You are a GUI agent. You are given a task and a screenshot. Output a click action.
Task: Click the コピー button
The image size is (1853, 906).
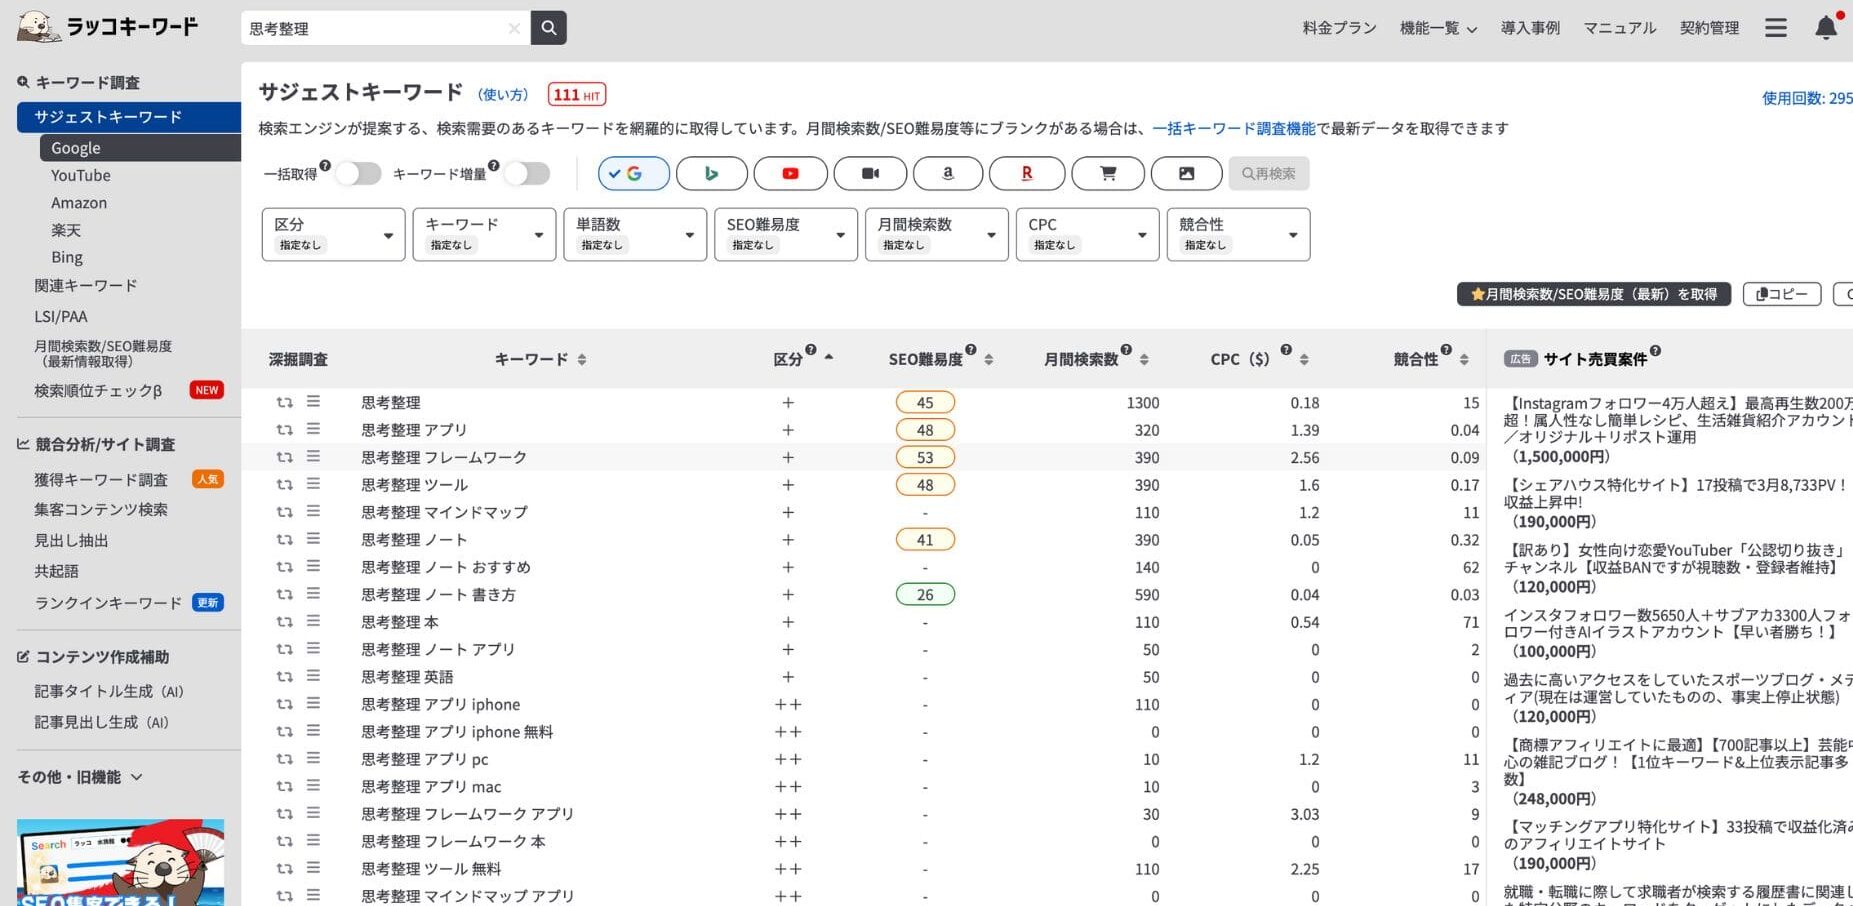(1782, 294)
